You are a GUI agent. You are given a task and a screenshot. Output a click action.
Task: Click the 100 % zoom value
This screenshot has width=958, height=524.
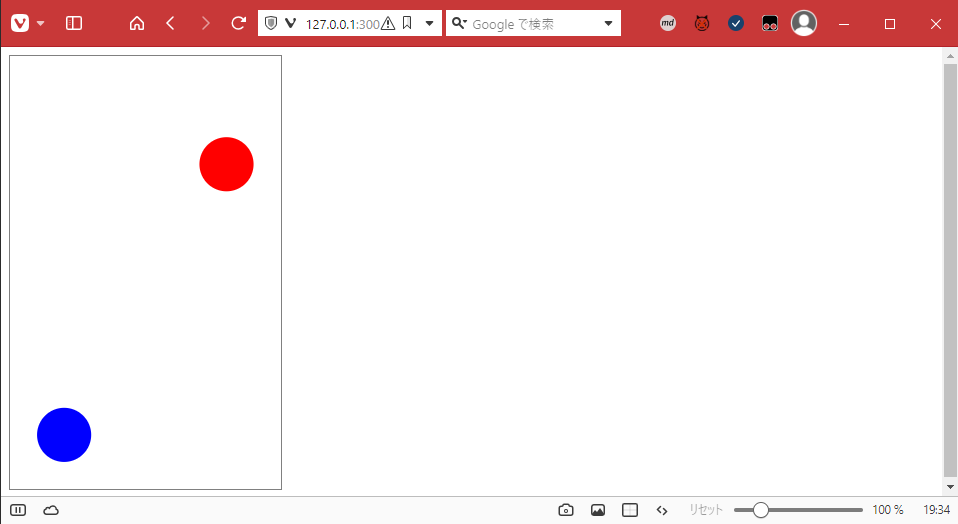click(x=888, y=510)
